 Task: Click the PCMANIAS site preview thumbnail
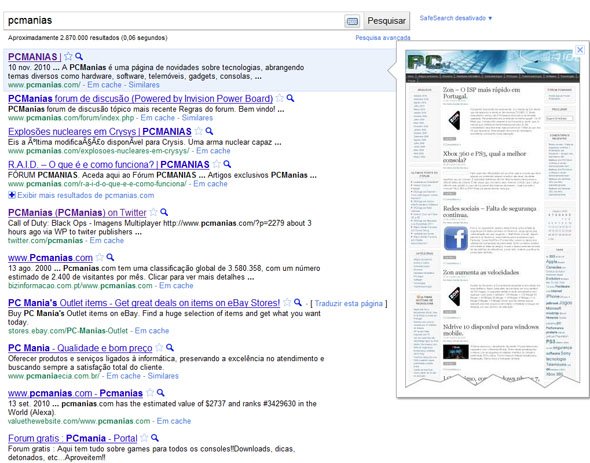pyautogui.click(x=493, y=218)
